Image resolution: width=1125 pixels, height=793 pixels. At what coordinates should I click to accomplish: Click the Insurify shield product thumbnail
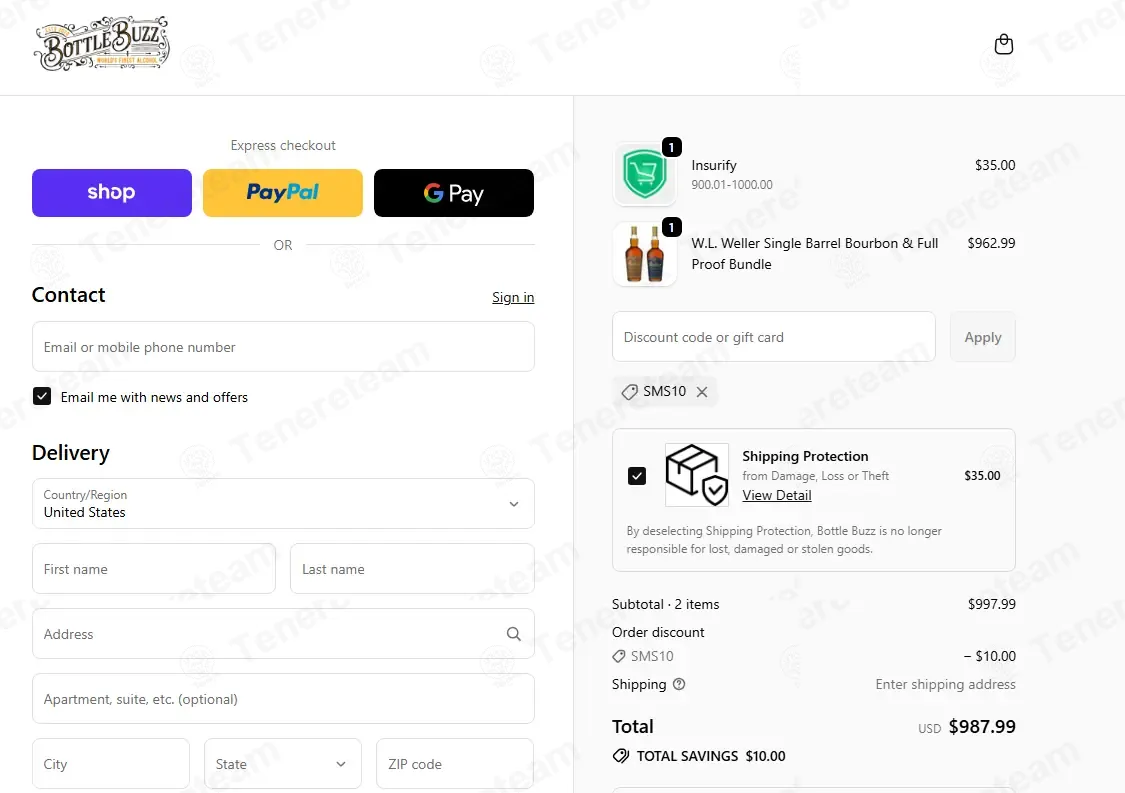click(645, 174)
